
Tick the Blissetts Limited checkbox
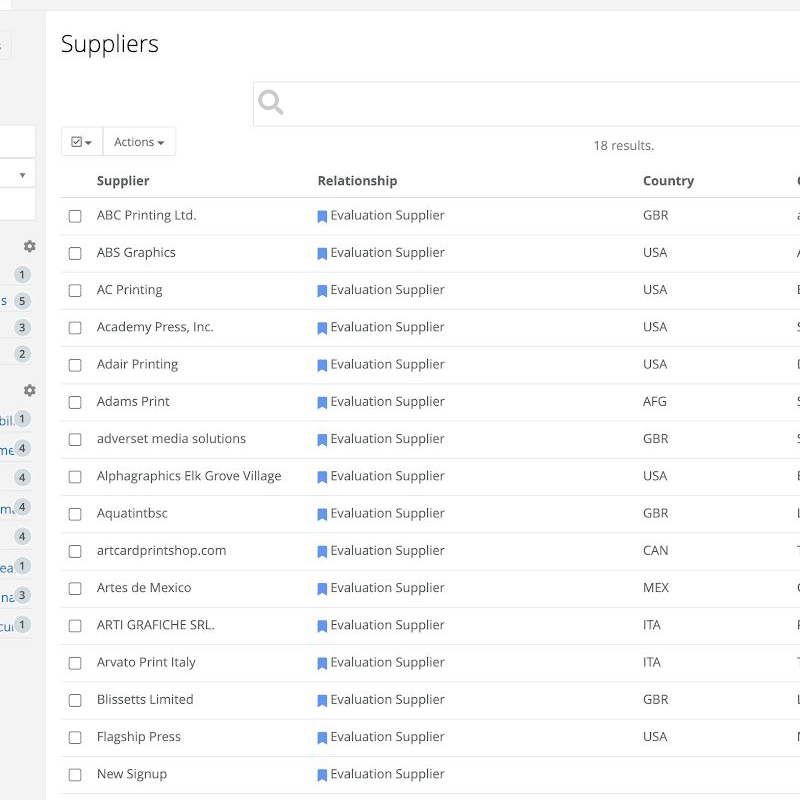75,701
